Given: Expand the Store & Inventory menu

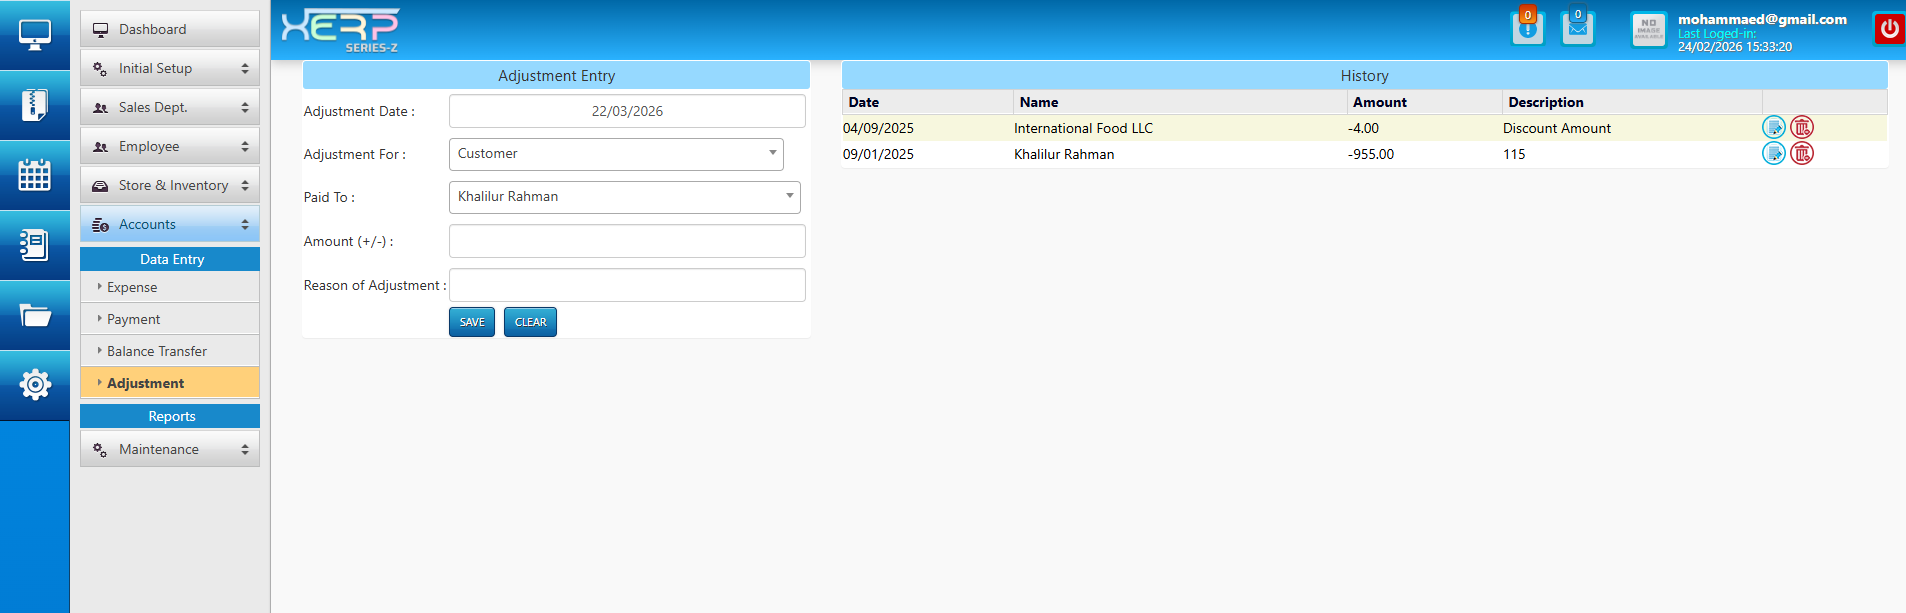Looking at the screenshot, I should coord(170,186).
